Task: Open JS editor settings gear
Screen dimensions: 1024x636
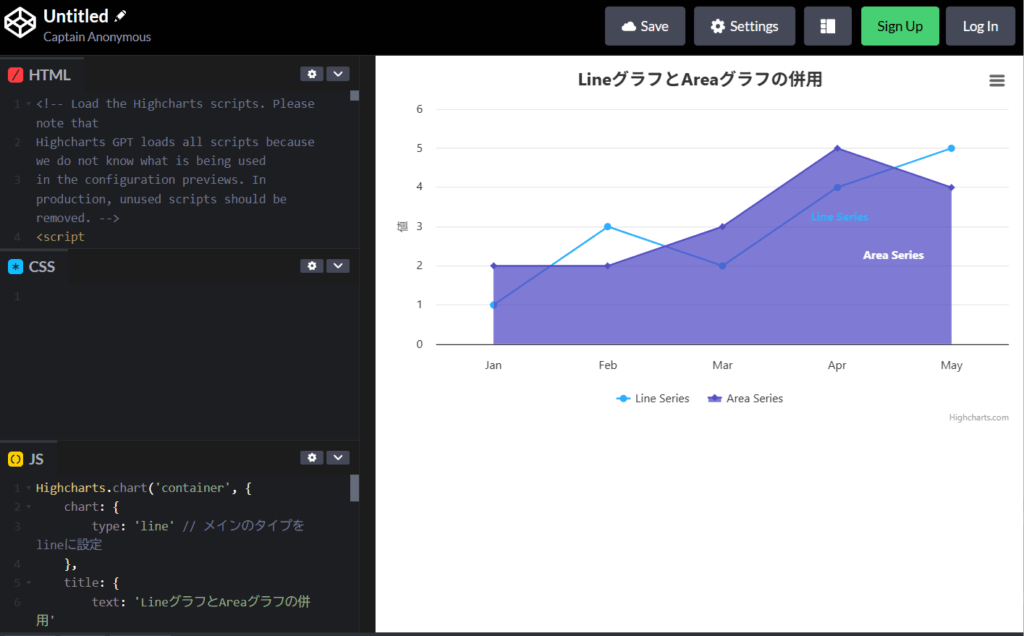Action: (x=312, y=458)
